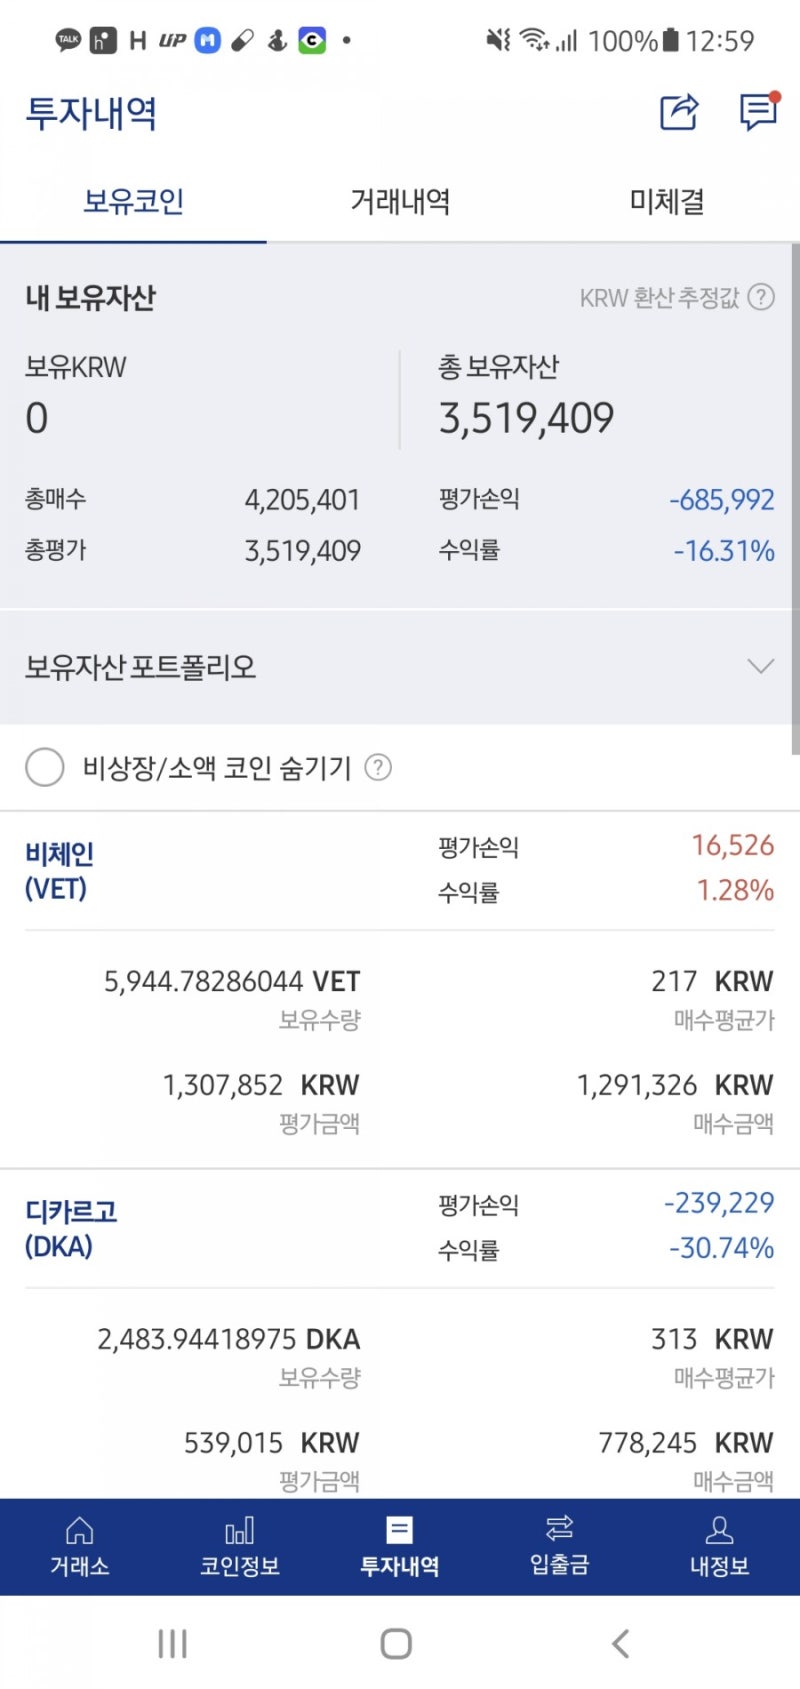Open 비체인 (VET) holding details
Image resolution: width=800 pixels, height=1689 pixels.
coord(56,868)
